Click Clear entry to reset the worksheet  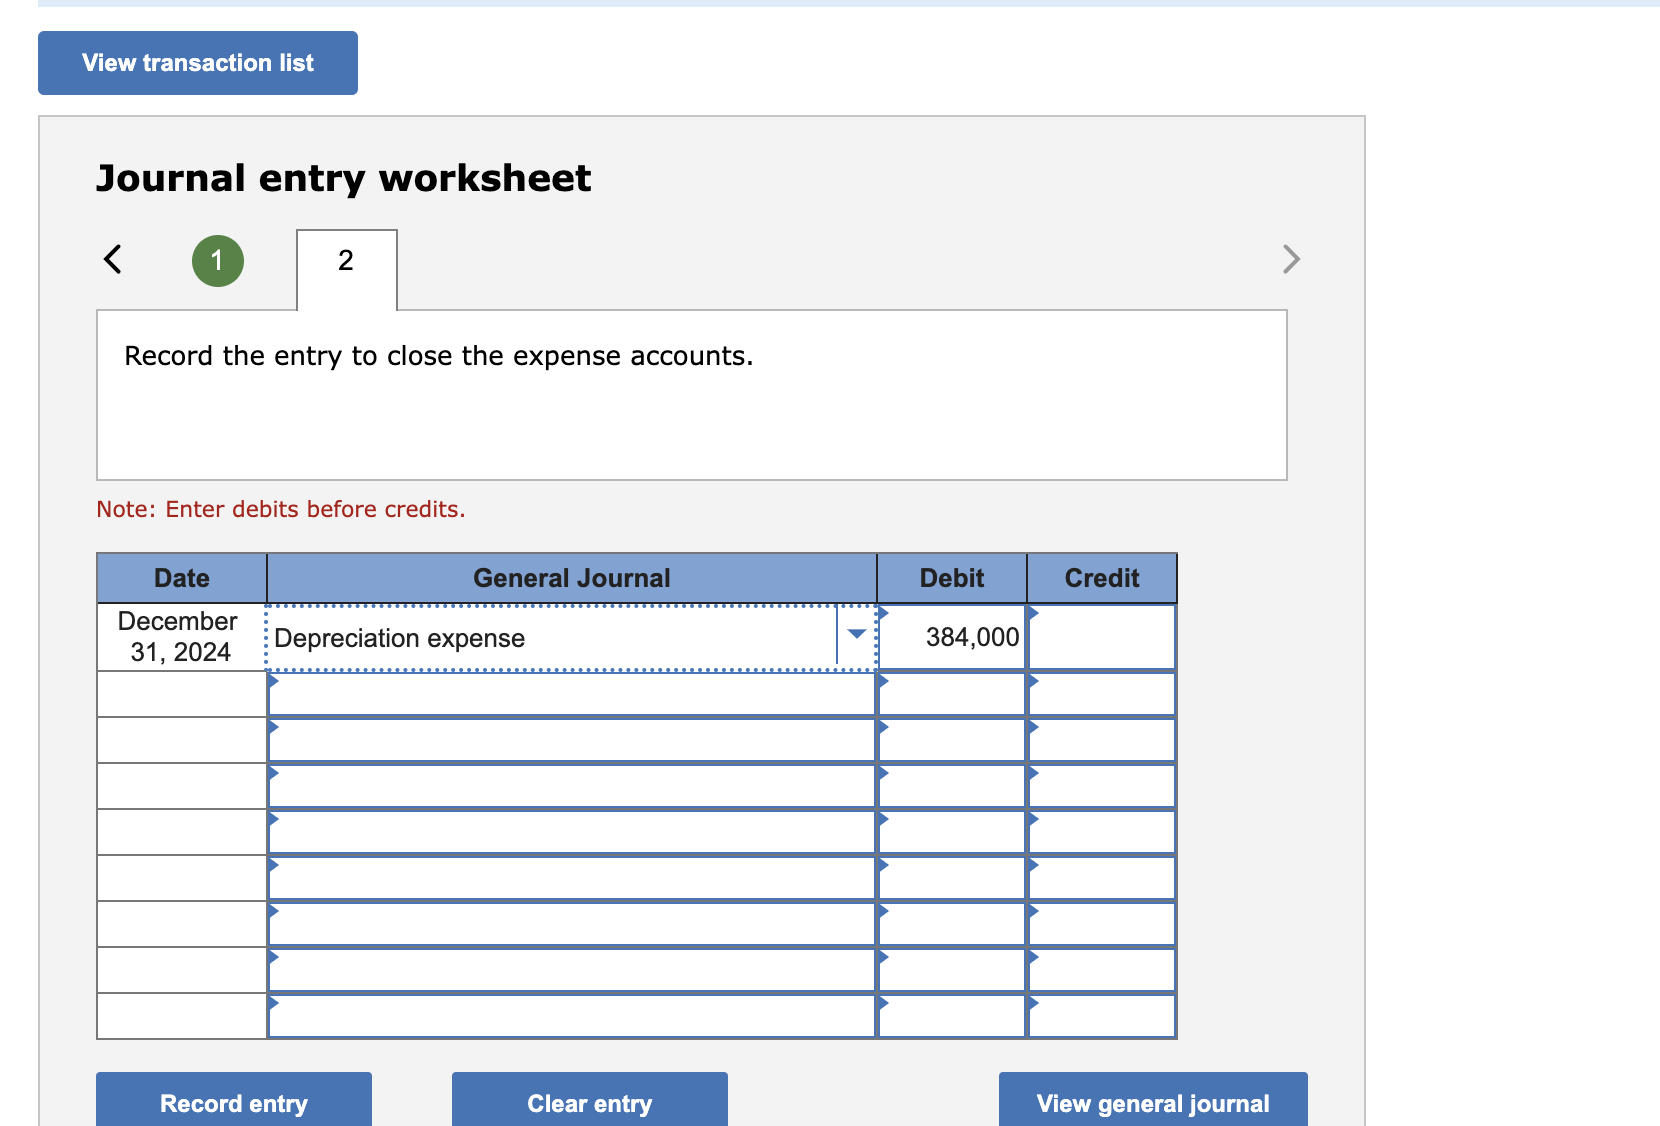pyautogui.click(x=589, y=1103)
